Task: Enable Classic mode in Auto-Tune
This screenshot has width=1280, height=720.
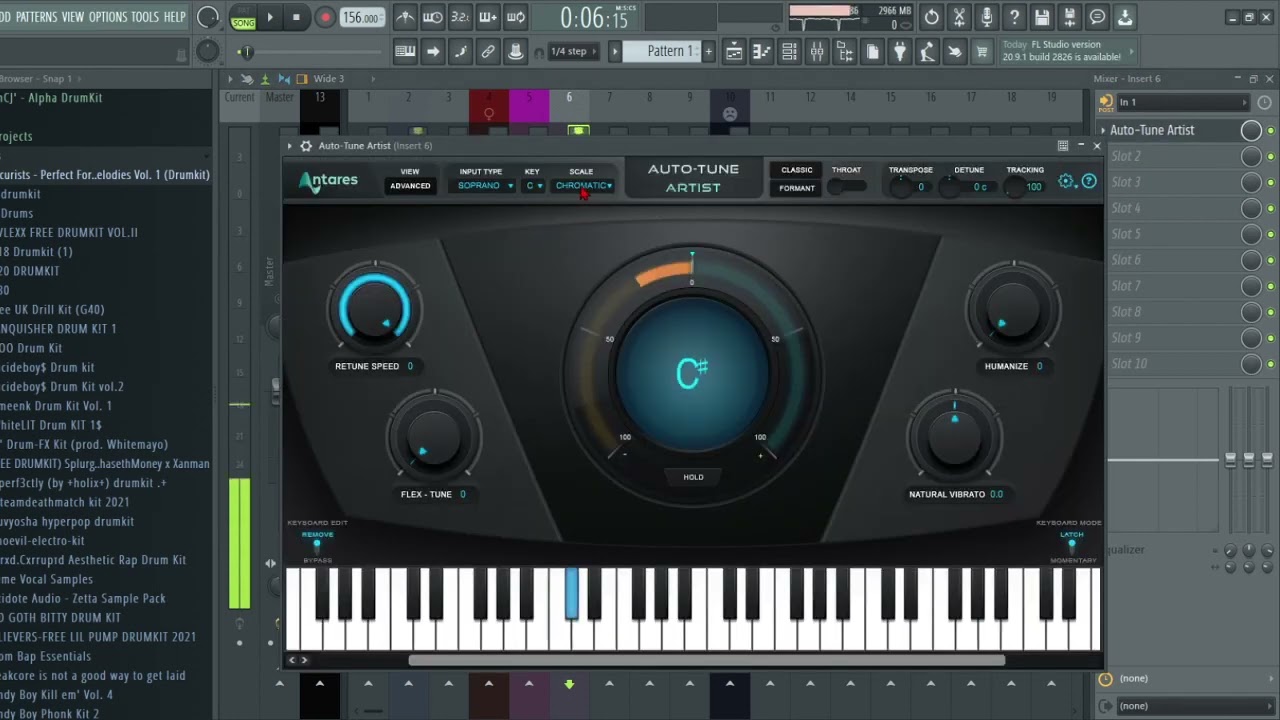Action: (797, 170)
